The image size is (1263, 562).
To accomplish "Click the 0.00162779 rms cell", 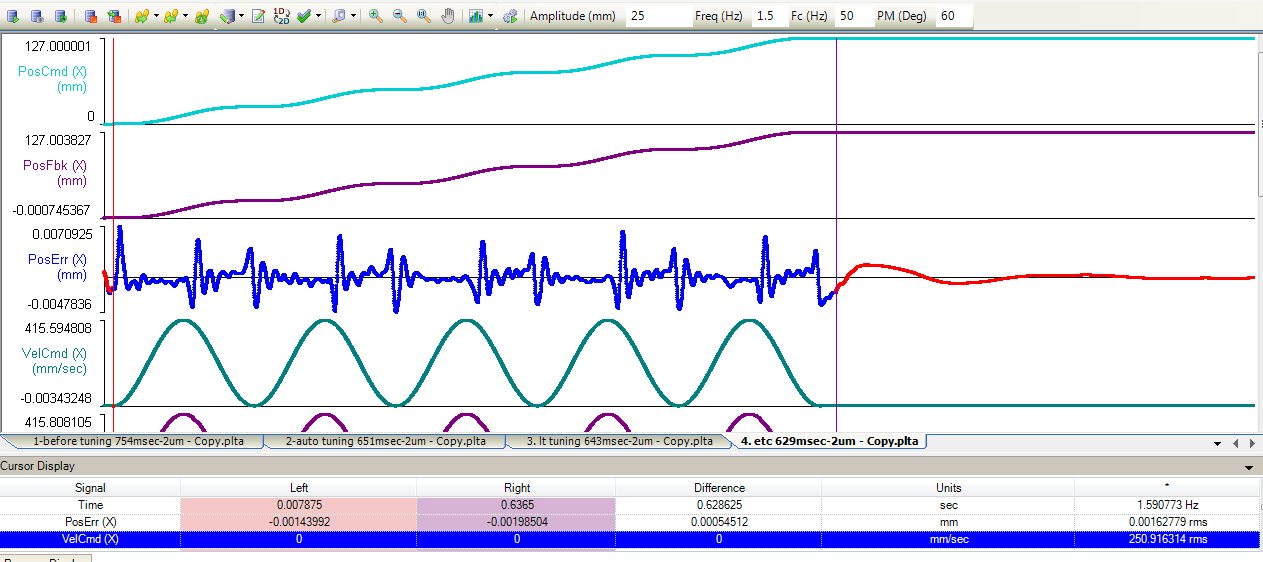I will point(1167,522).
